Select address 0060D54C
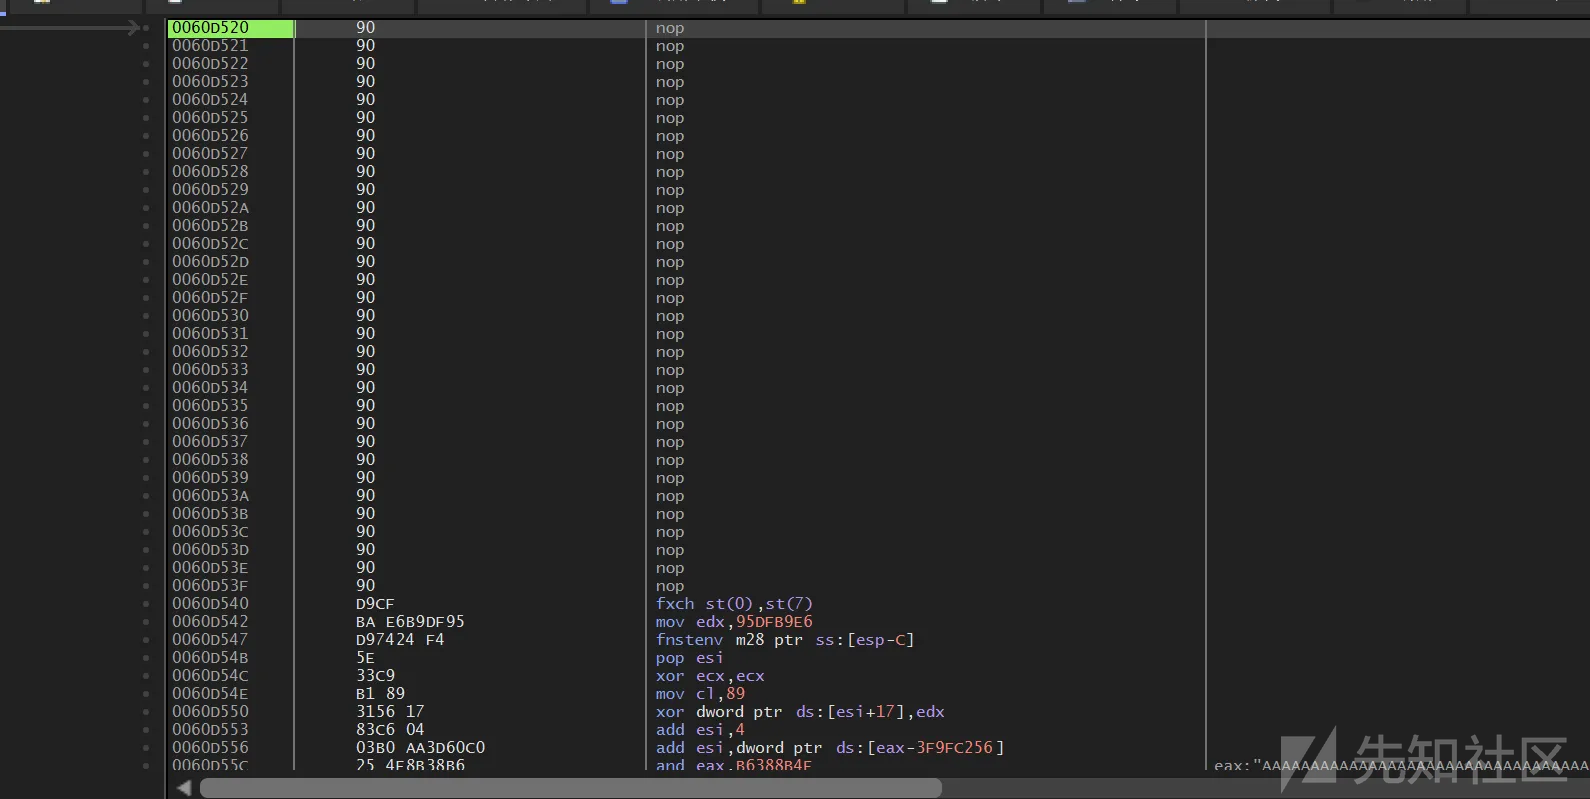 210,676
